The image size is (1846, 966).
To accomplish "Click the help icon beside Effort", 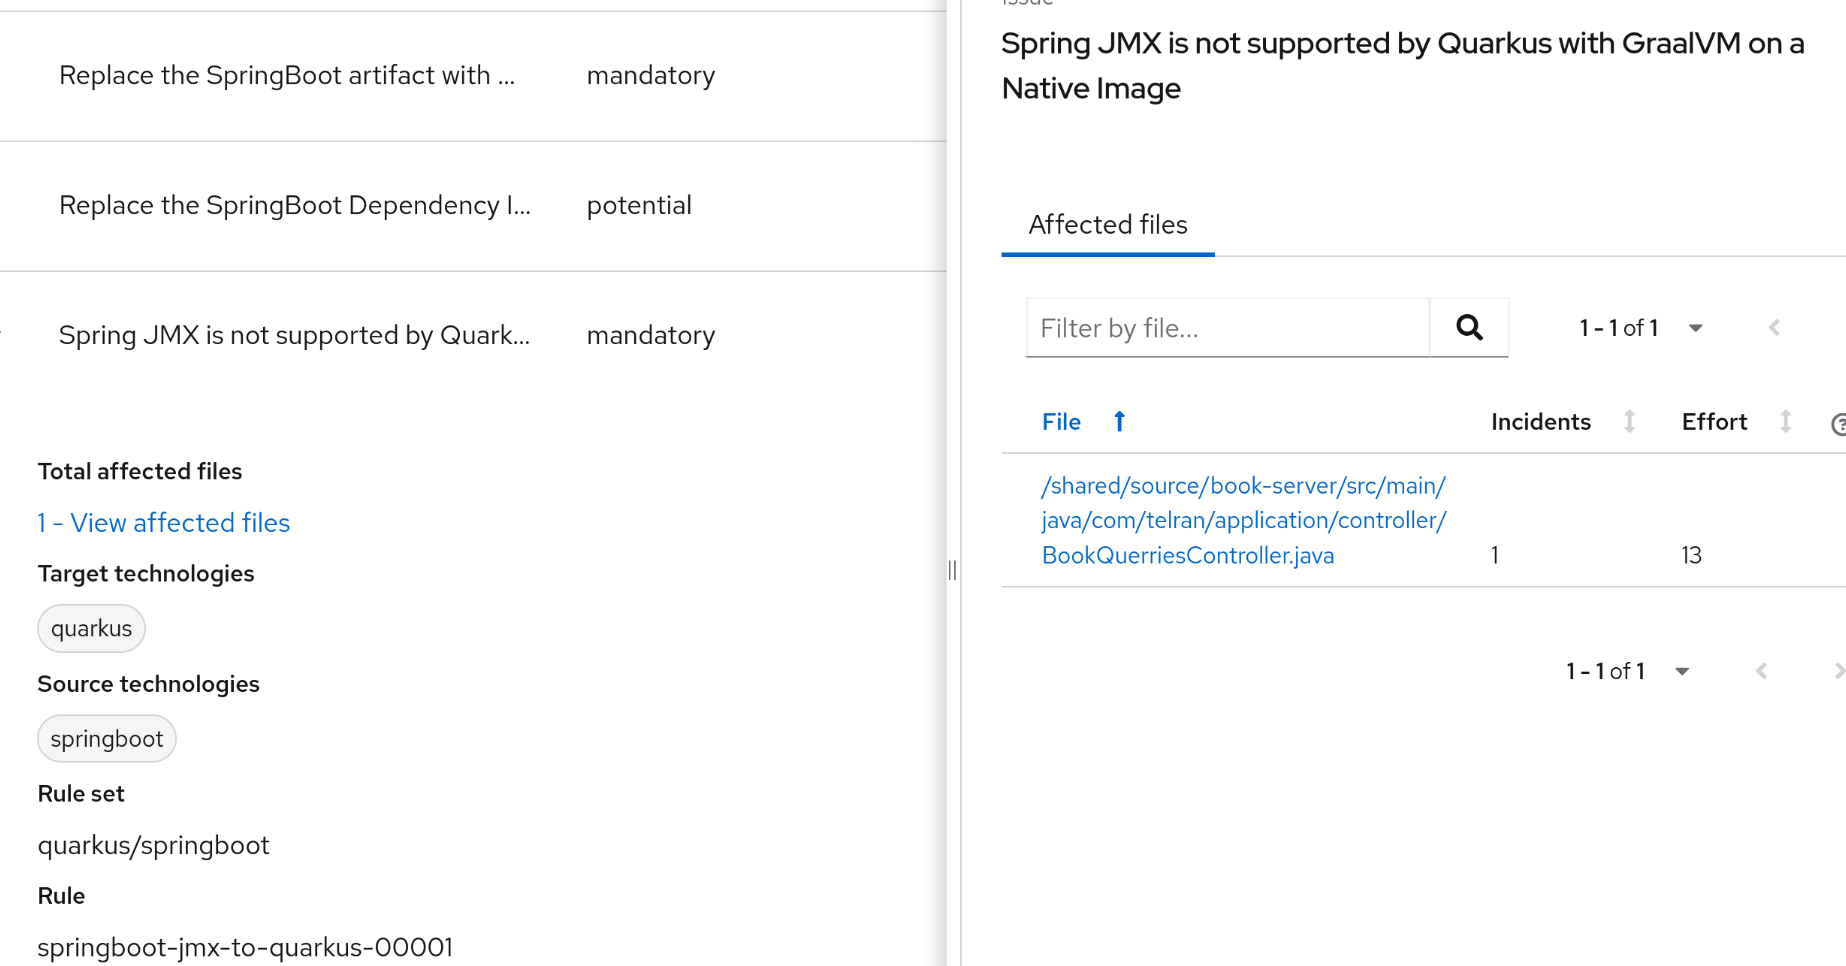I will pos(1837,424).
